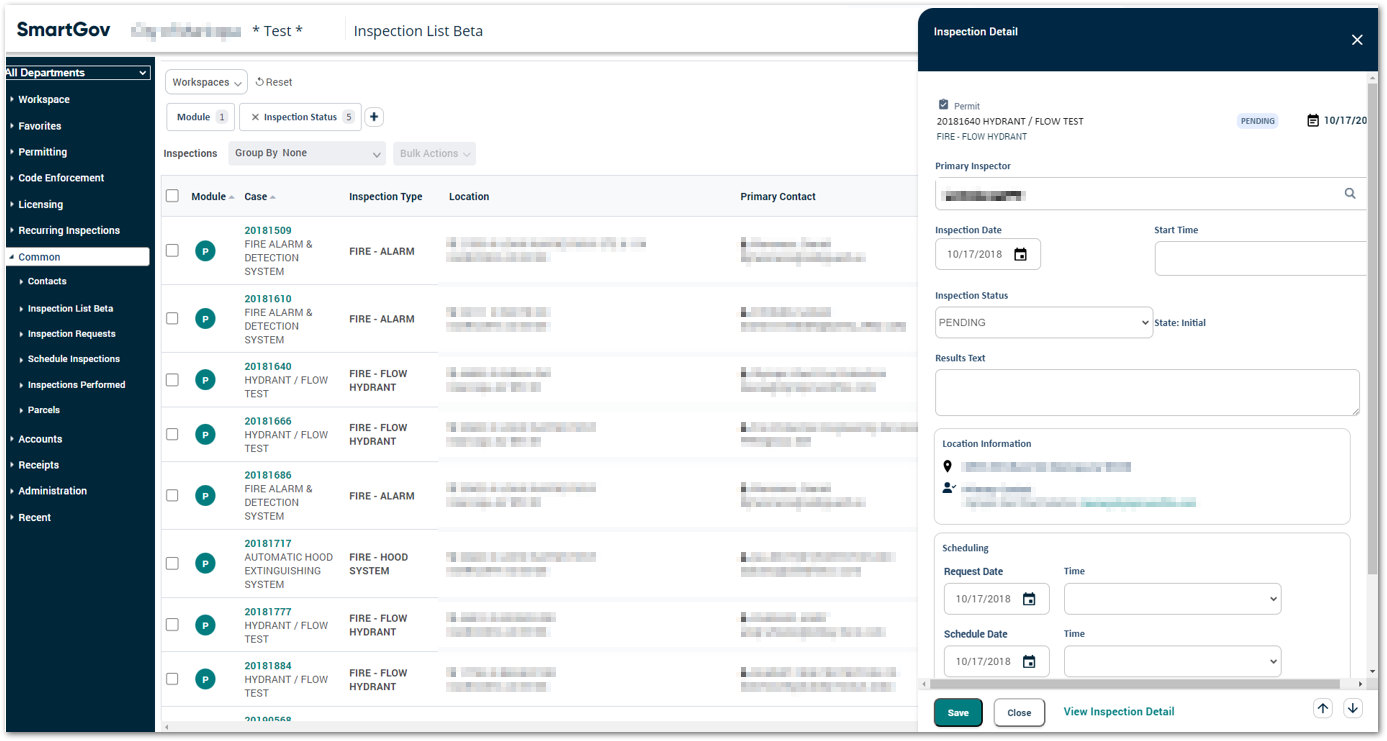Open the Workspaces dropdown
The image size is (1387, 741).
pyautogui.click(x=206, y=82)
